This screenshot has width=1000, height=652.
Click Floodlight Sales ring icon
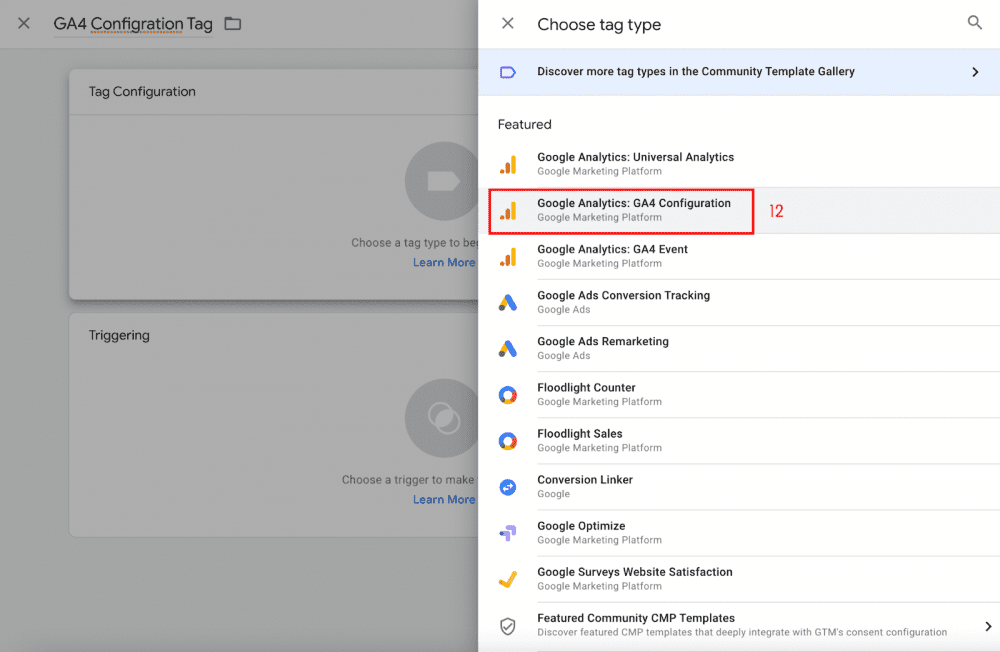pos(508,441)
